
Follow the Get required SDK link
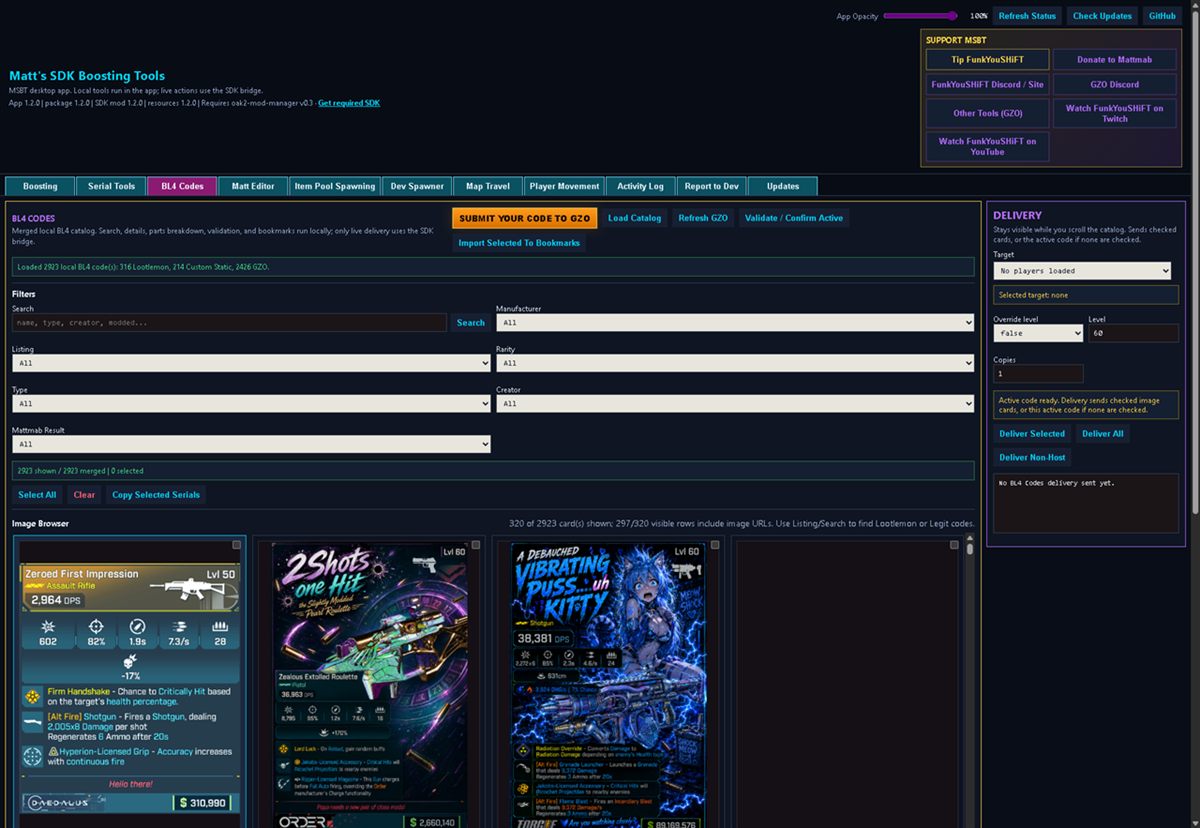point(349,103)
